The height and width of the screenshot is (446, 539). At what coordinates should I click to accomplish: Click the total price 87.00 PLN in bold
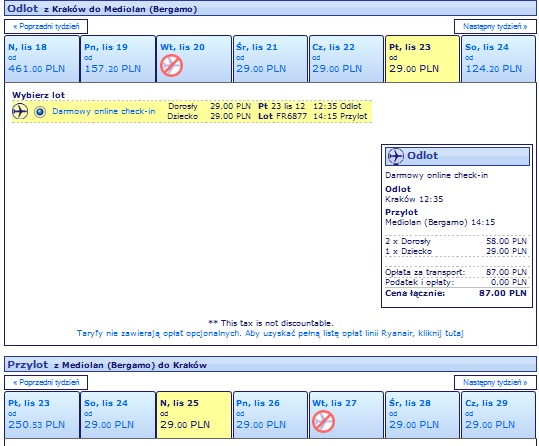[503, 293]
